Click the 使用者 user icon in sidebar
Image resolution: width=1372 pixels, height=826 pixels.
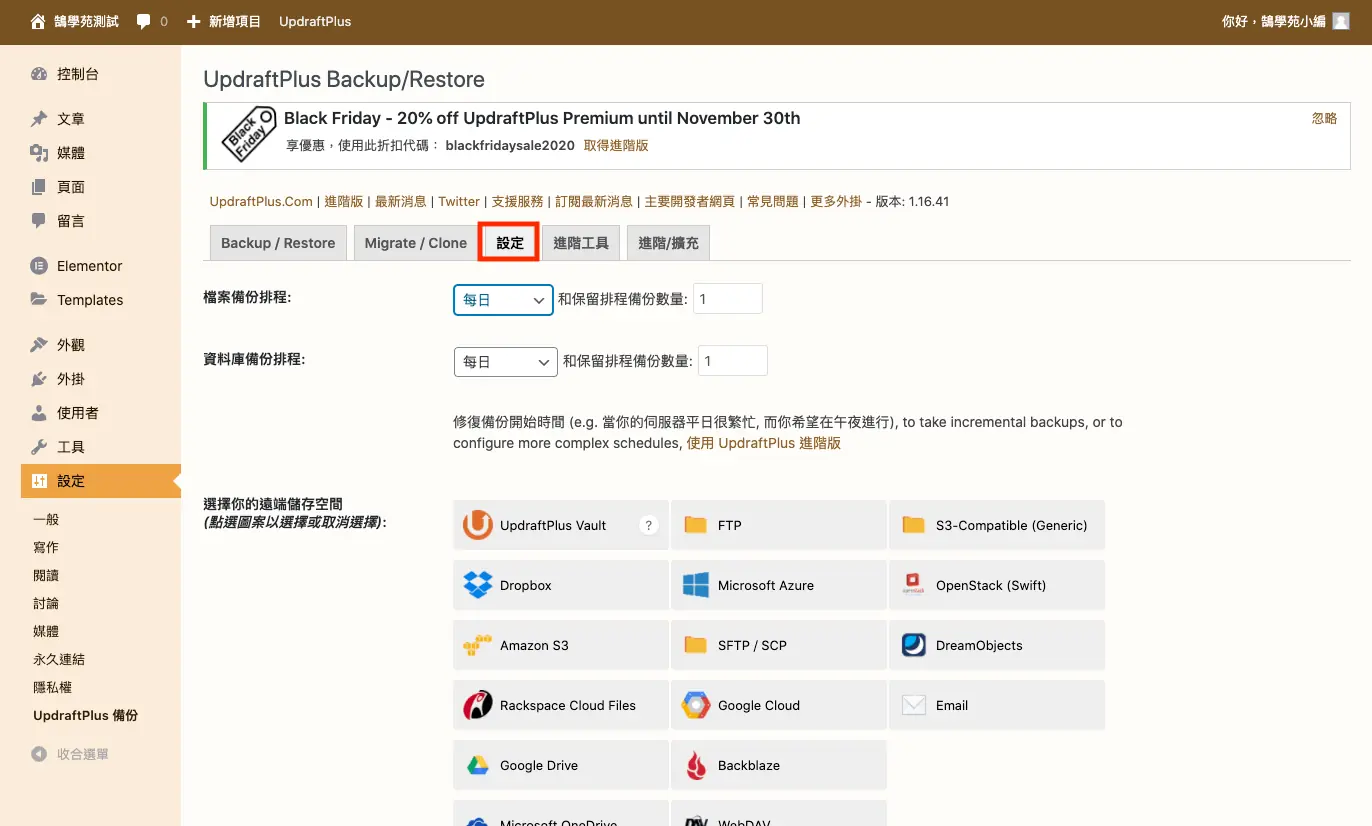click(x=39, y=413)
